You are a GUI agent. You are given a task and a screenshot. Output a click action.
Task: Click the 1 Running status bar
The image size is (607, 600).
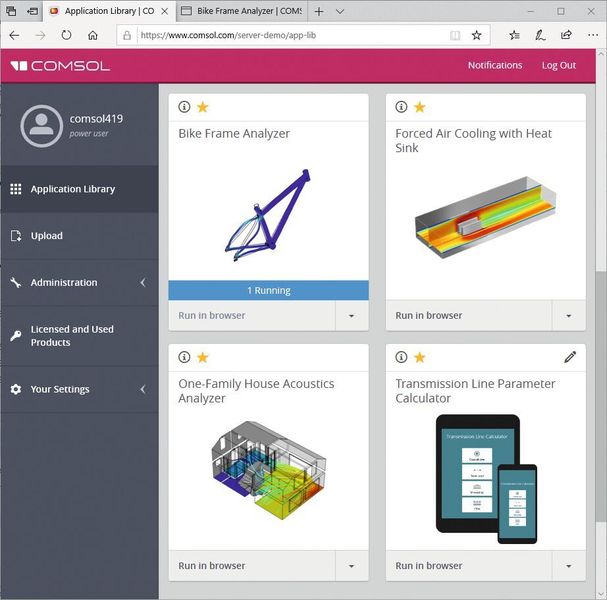coord(268,290)
